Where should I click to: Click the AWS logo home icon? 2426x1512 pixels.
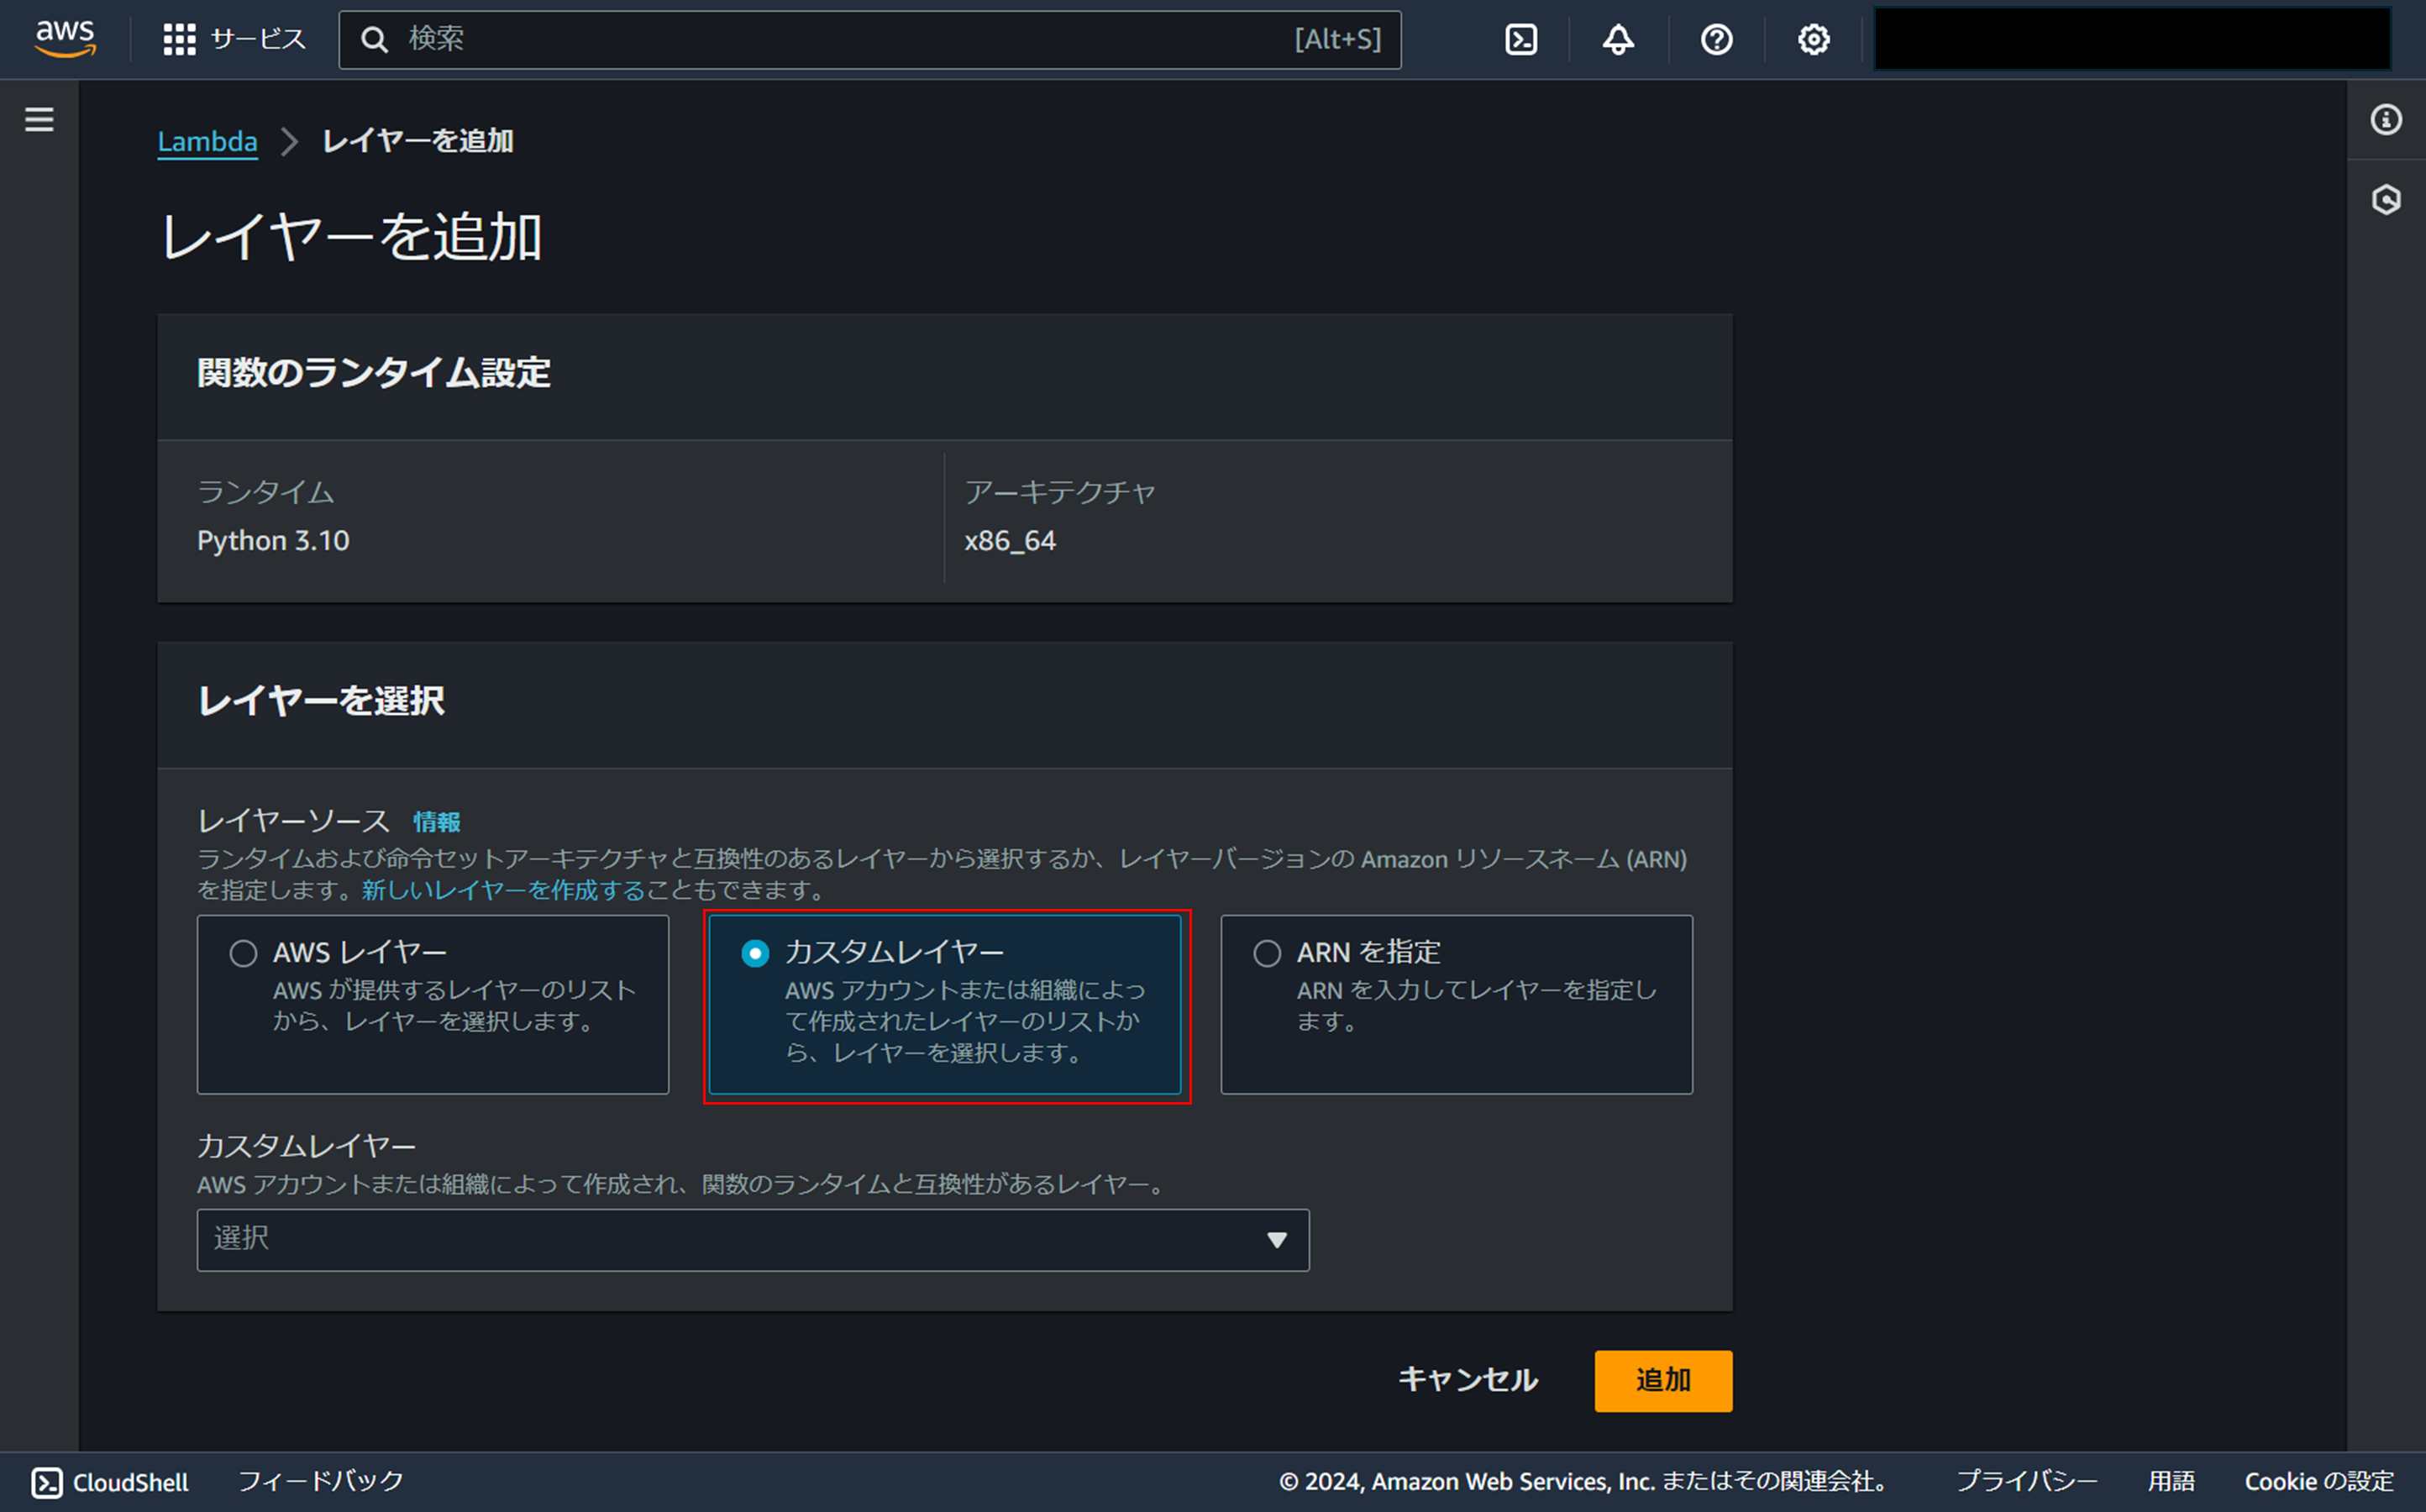pos(65,39)
